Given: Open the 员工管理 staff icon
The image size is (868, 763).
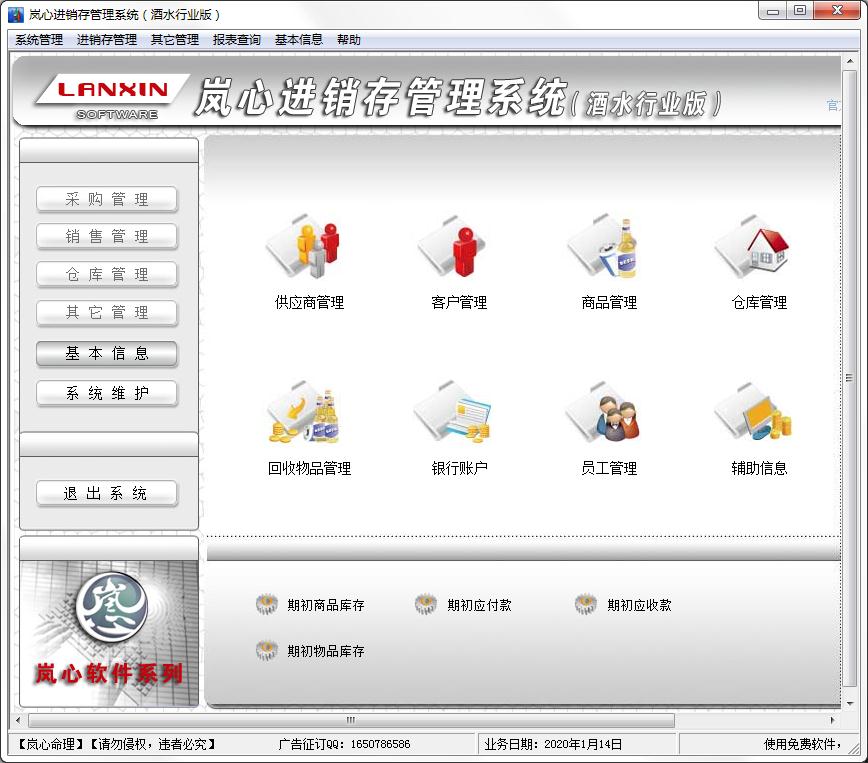Looking at the screenshot, I should tap(603, 413).
